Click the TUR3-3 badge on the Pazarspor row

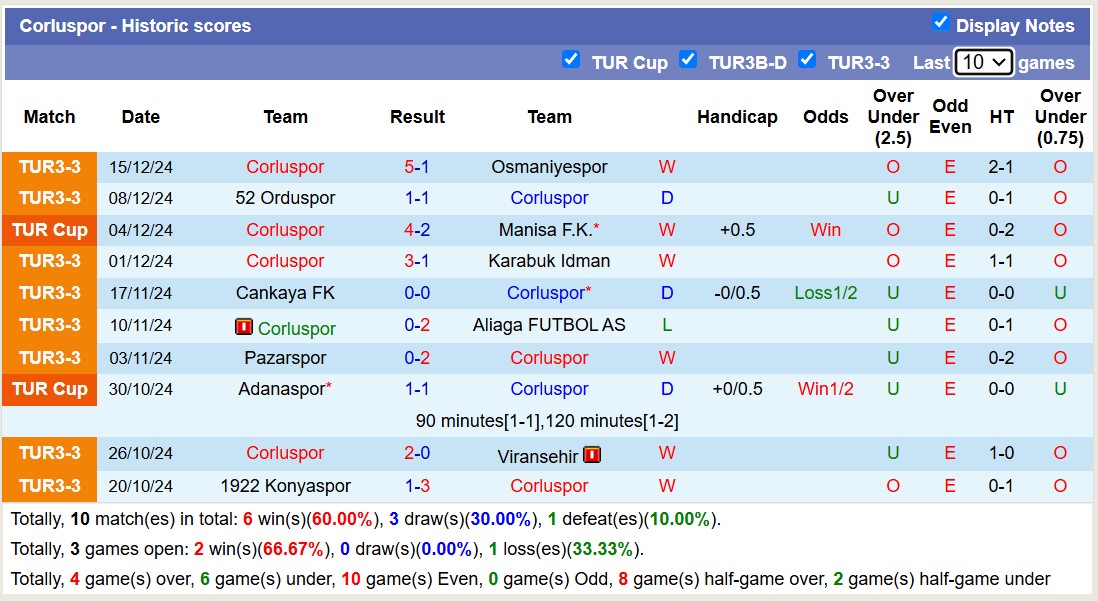coord(49,358)
